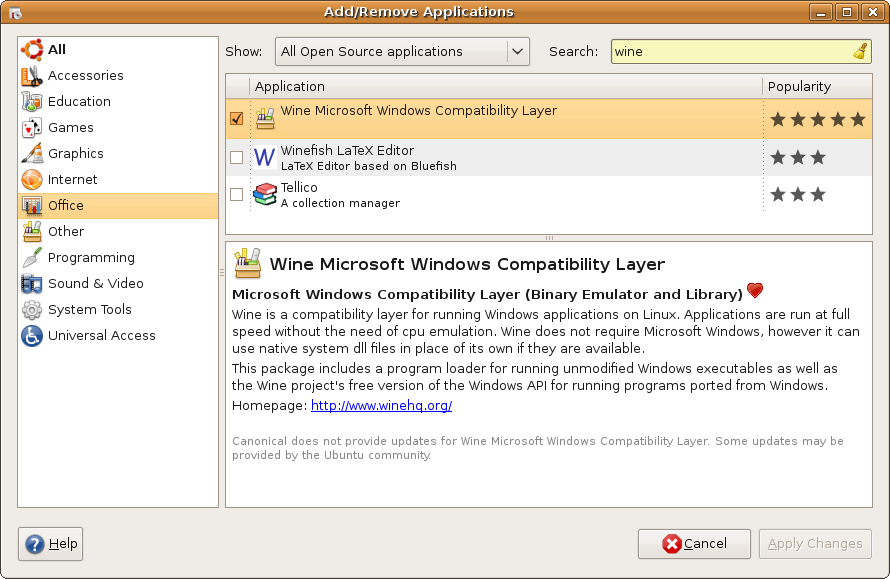890x579 pixels.
Task: Check the Winefish LaTeX Editor checkbox
Action: pos(237,157)
